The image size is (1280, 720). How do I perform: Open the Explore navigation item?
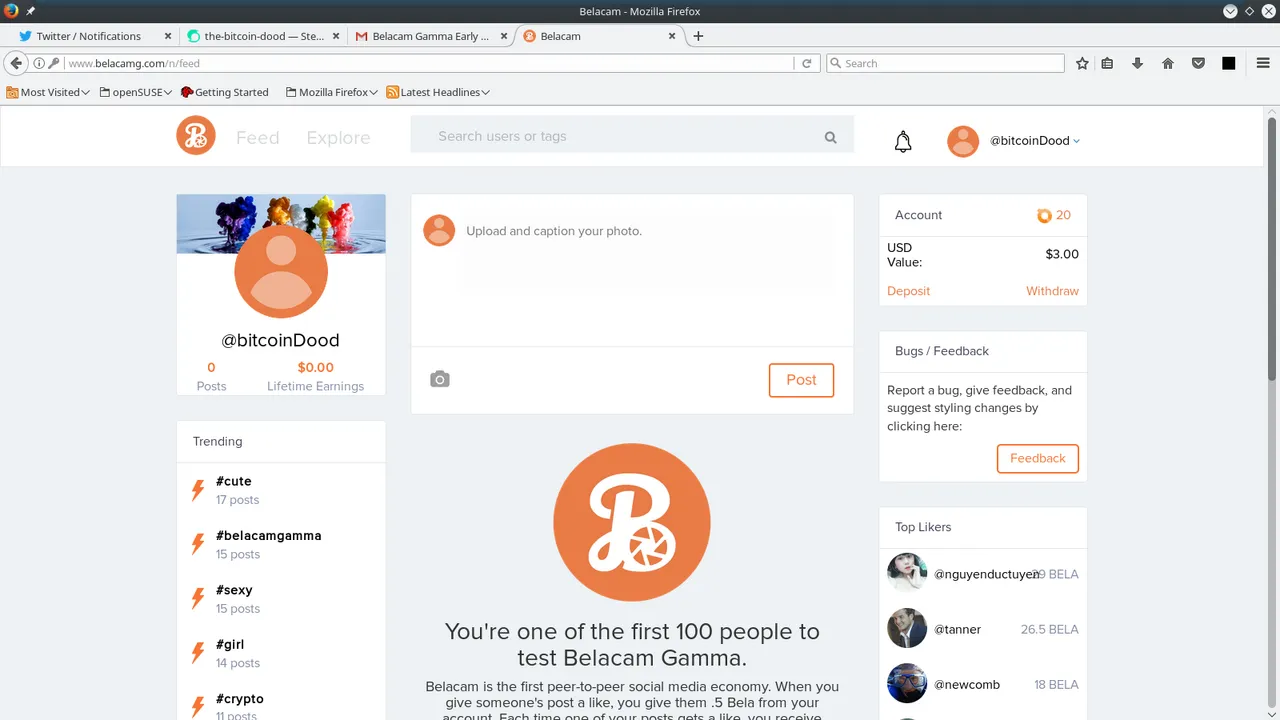tap(338, 138)
